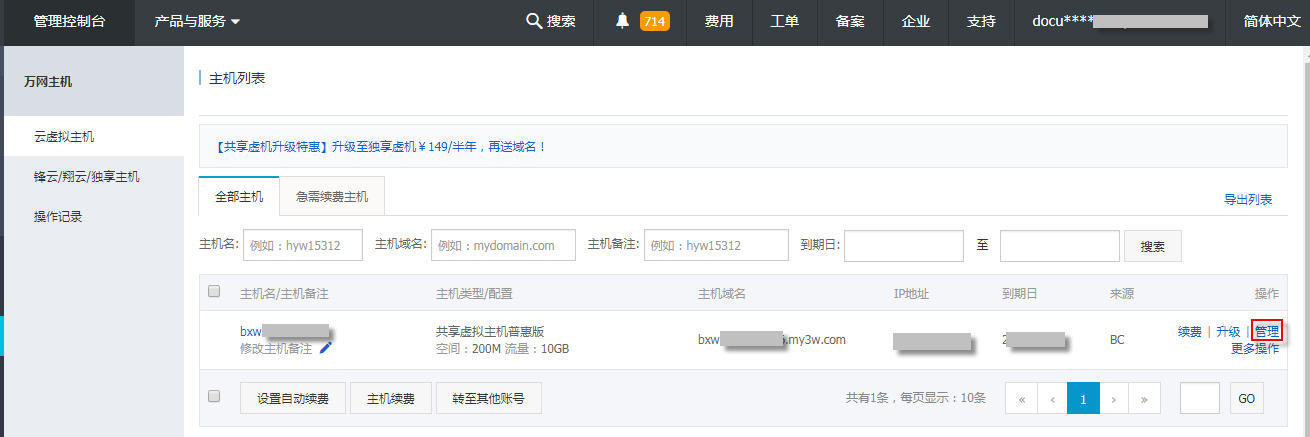Click 导出列表 link
Viewport: 1310px width, 437px height.
pyautogui.click(x=1247, y=199)
